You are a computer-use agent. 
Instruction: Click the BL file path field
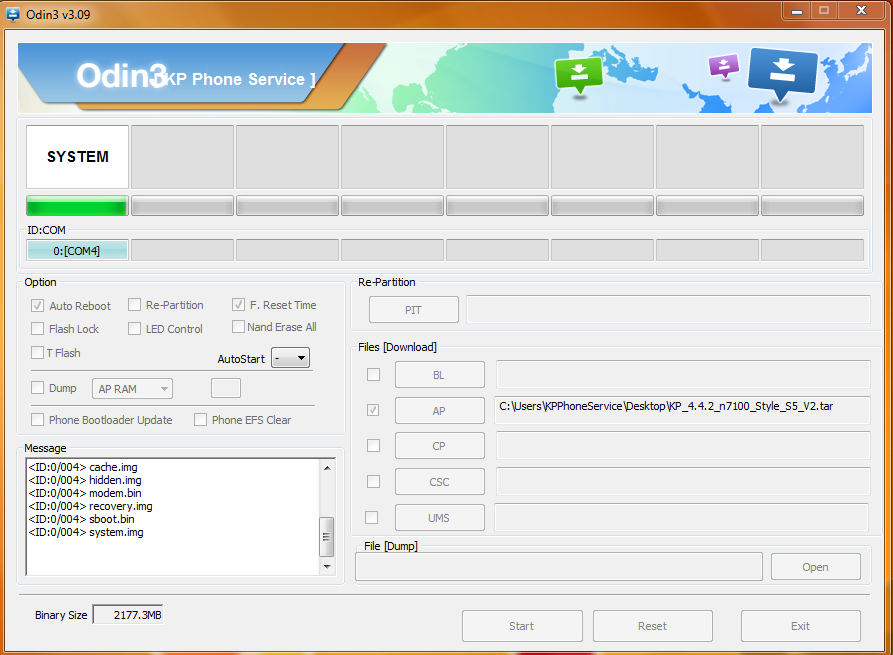point(683,374)
